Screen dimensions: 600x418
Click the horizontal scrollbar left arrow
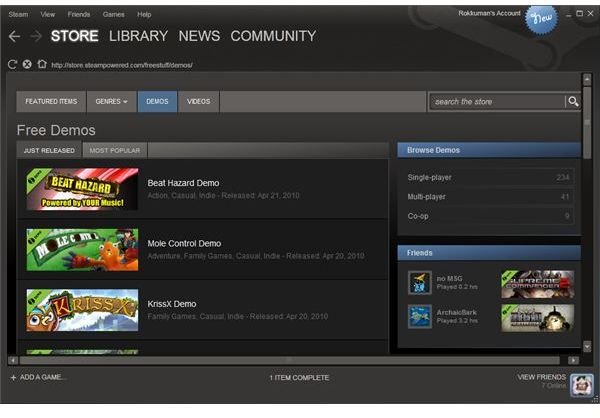tap(13, 361)
